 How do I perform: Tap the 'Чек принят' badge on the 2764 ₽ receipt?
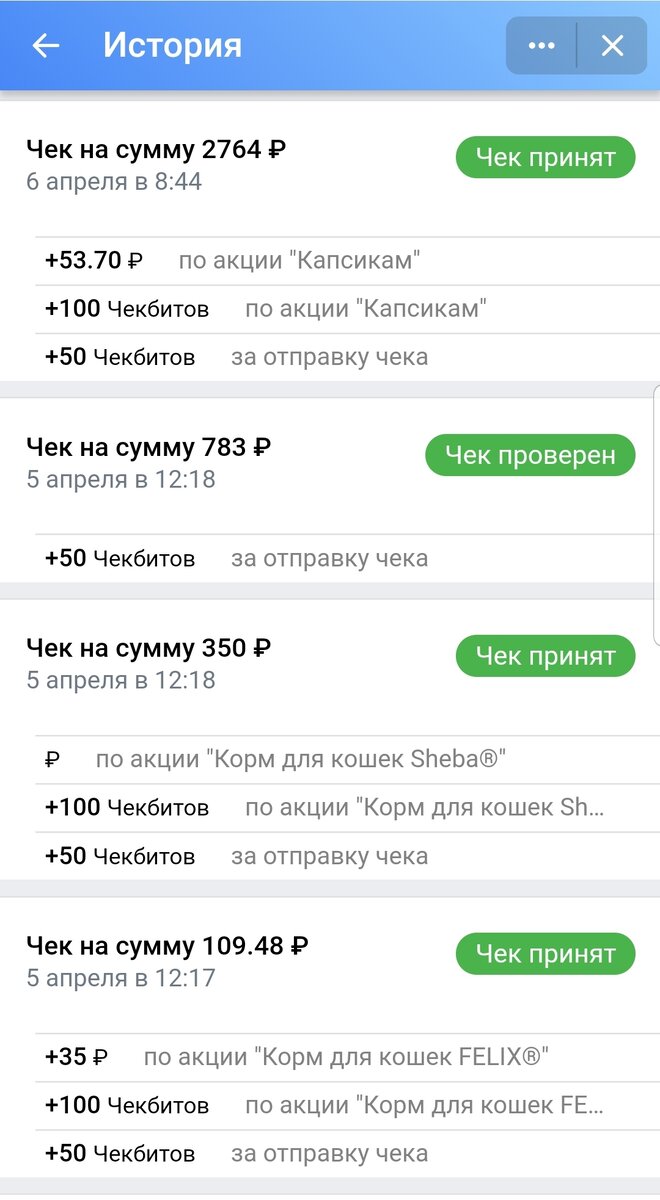tap(544, 157)
